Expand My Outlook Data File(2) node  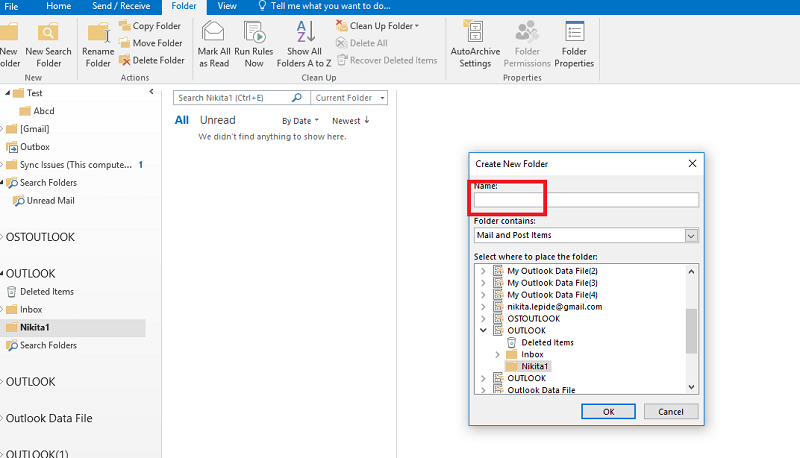click(x=483, y=271)
